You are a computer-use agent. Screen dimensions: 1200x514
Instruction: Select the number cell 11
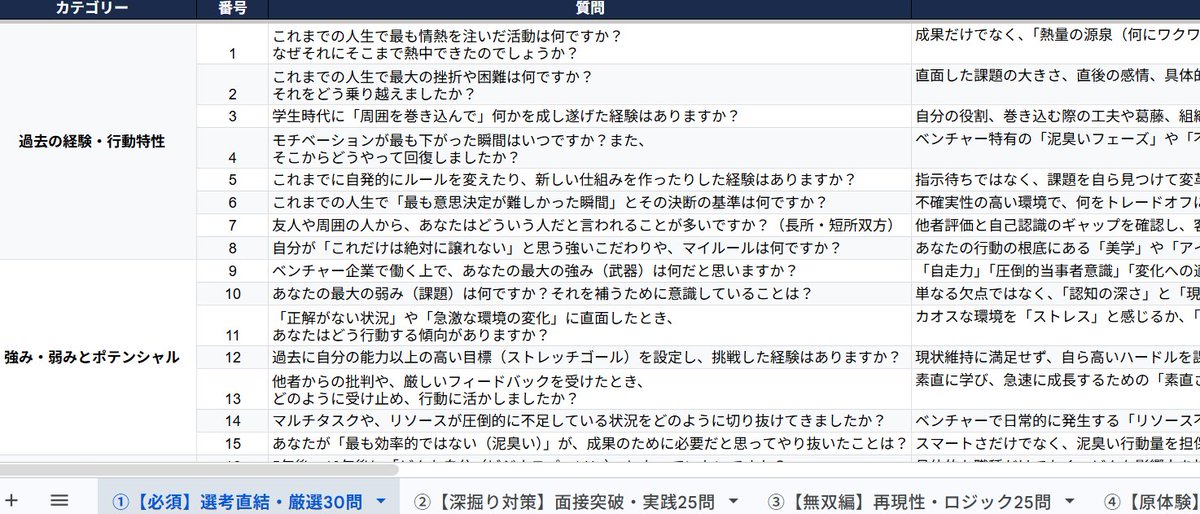pyautogui.click(x=232, y=326)
